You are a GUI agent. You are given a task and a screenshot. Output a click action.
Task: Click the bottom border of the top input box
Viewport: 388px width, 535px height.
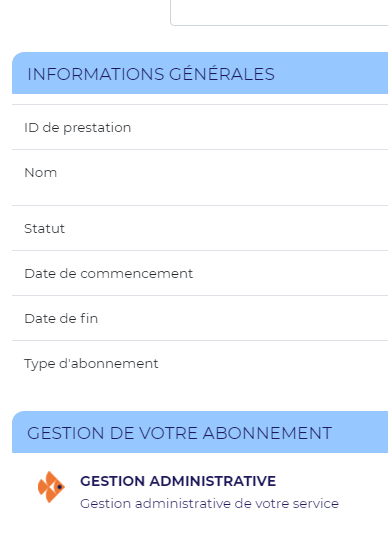click(279, 25)
